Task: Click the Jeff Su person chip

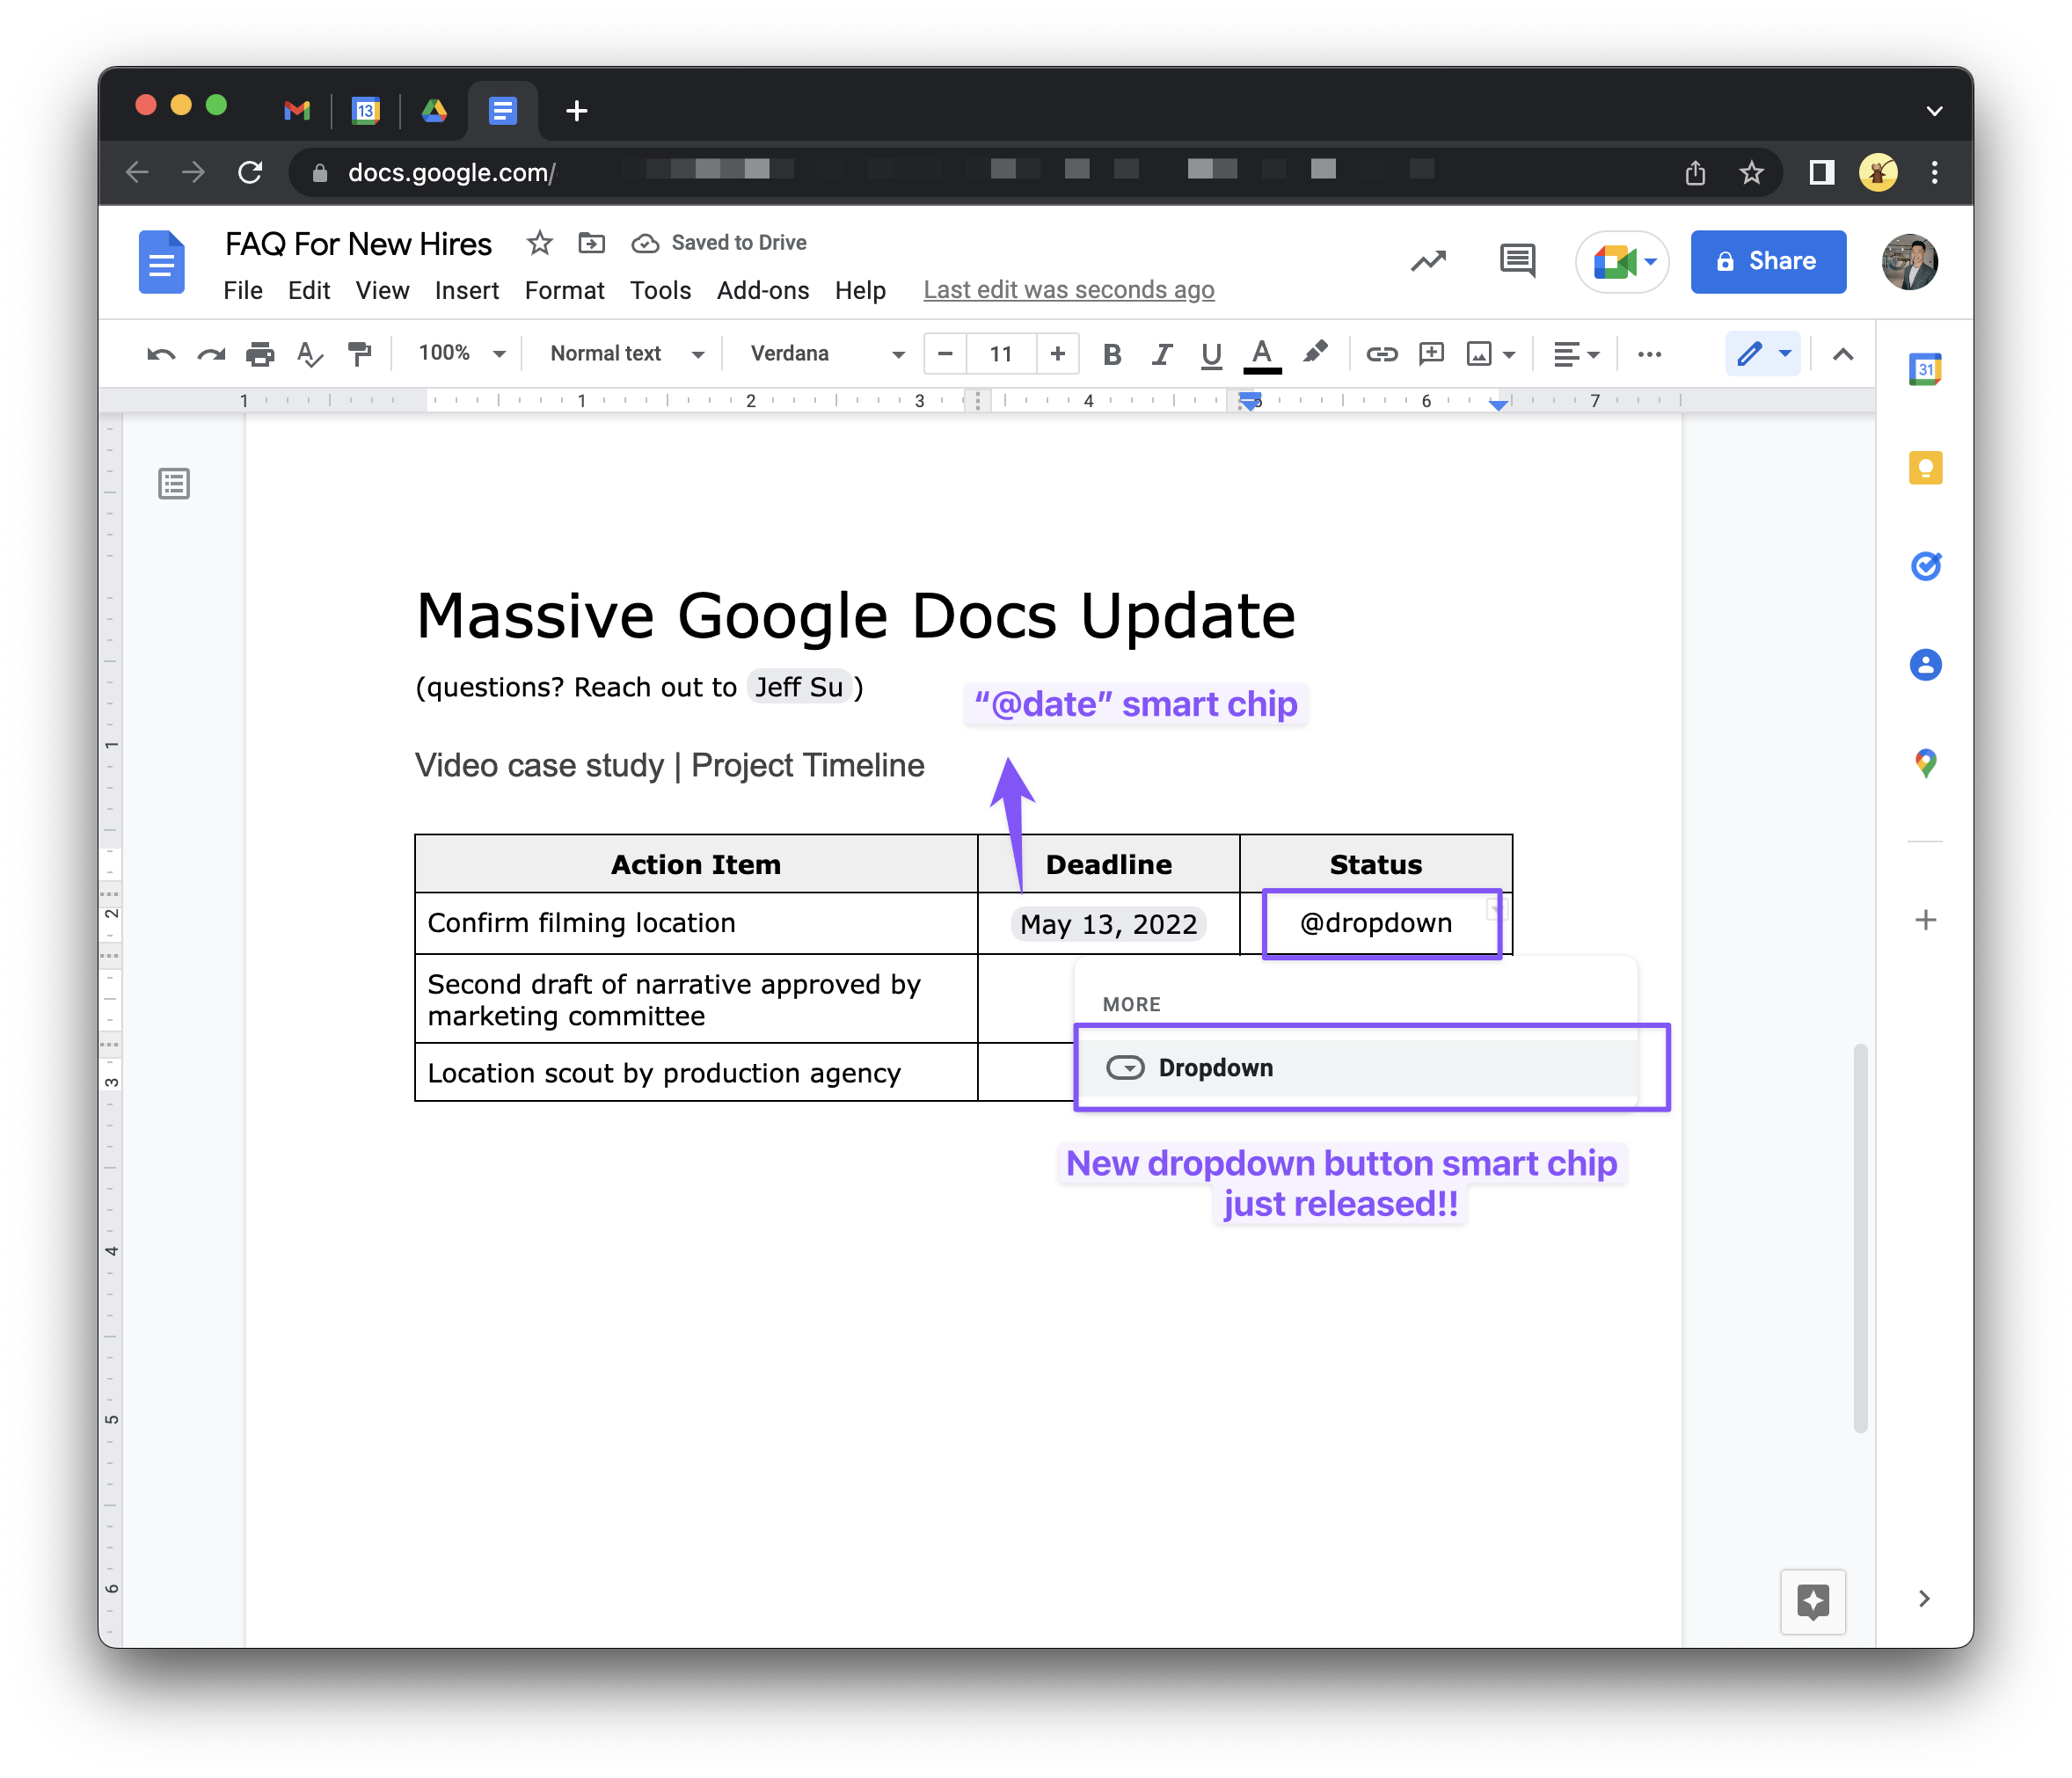Action: pos(799,687)
